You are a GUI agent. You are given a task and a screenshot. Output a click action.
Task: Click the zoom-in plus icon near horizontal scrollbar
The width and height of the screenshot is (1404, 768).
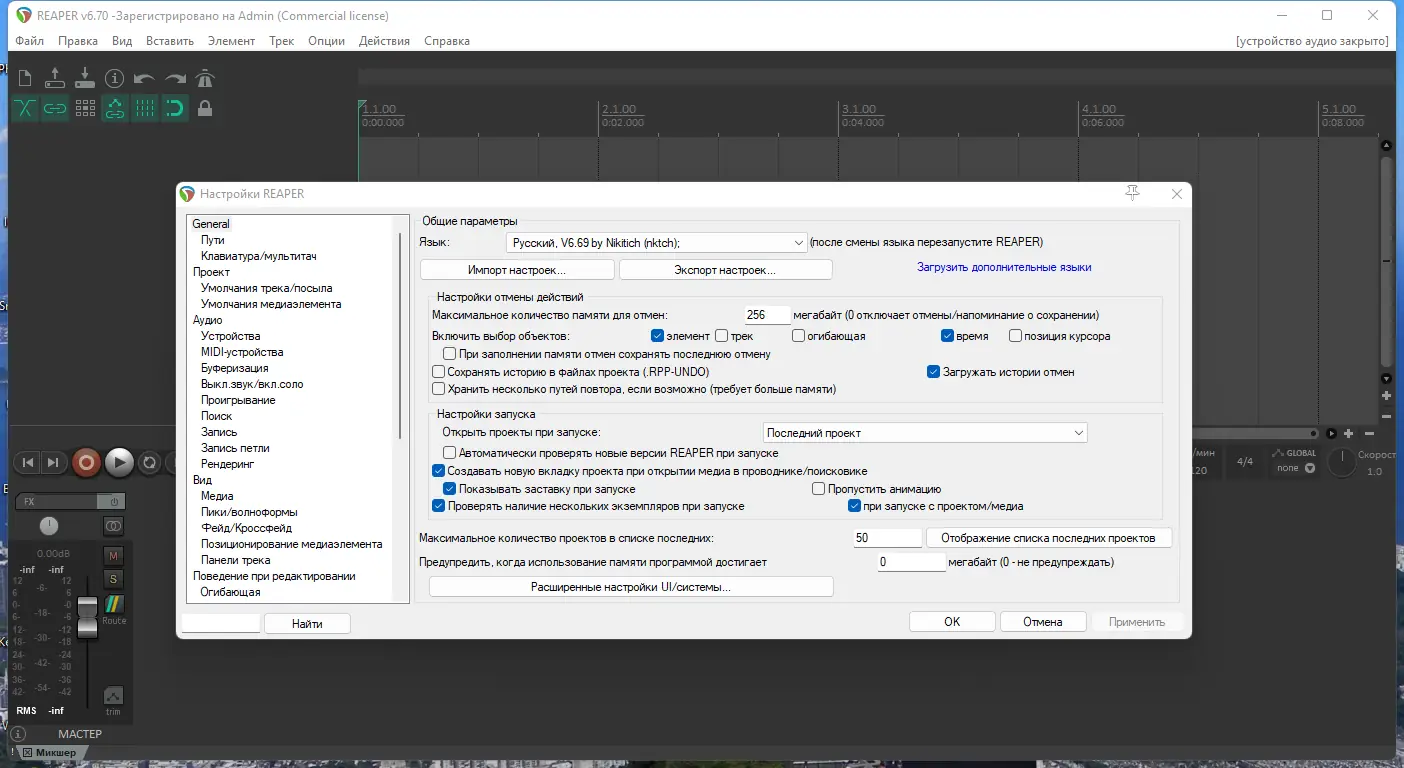[x=1349, y=433]
